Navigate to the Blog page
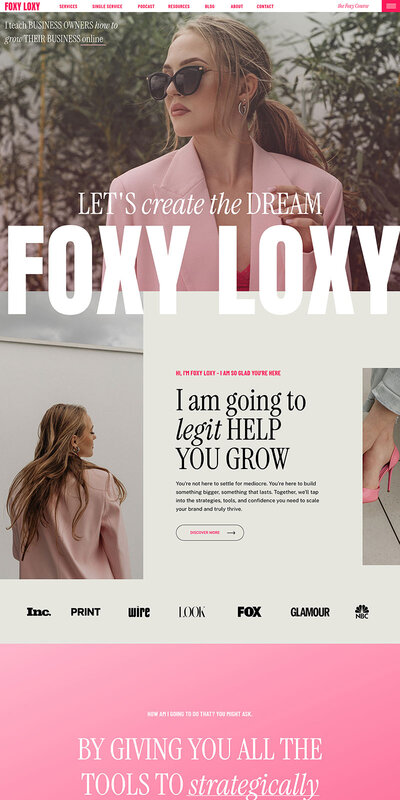This screenshot has height=800, width=400. pyautogui.click(x=210, y=7)
